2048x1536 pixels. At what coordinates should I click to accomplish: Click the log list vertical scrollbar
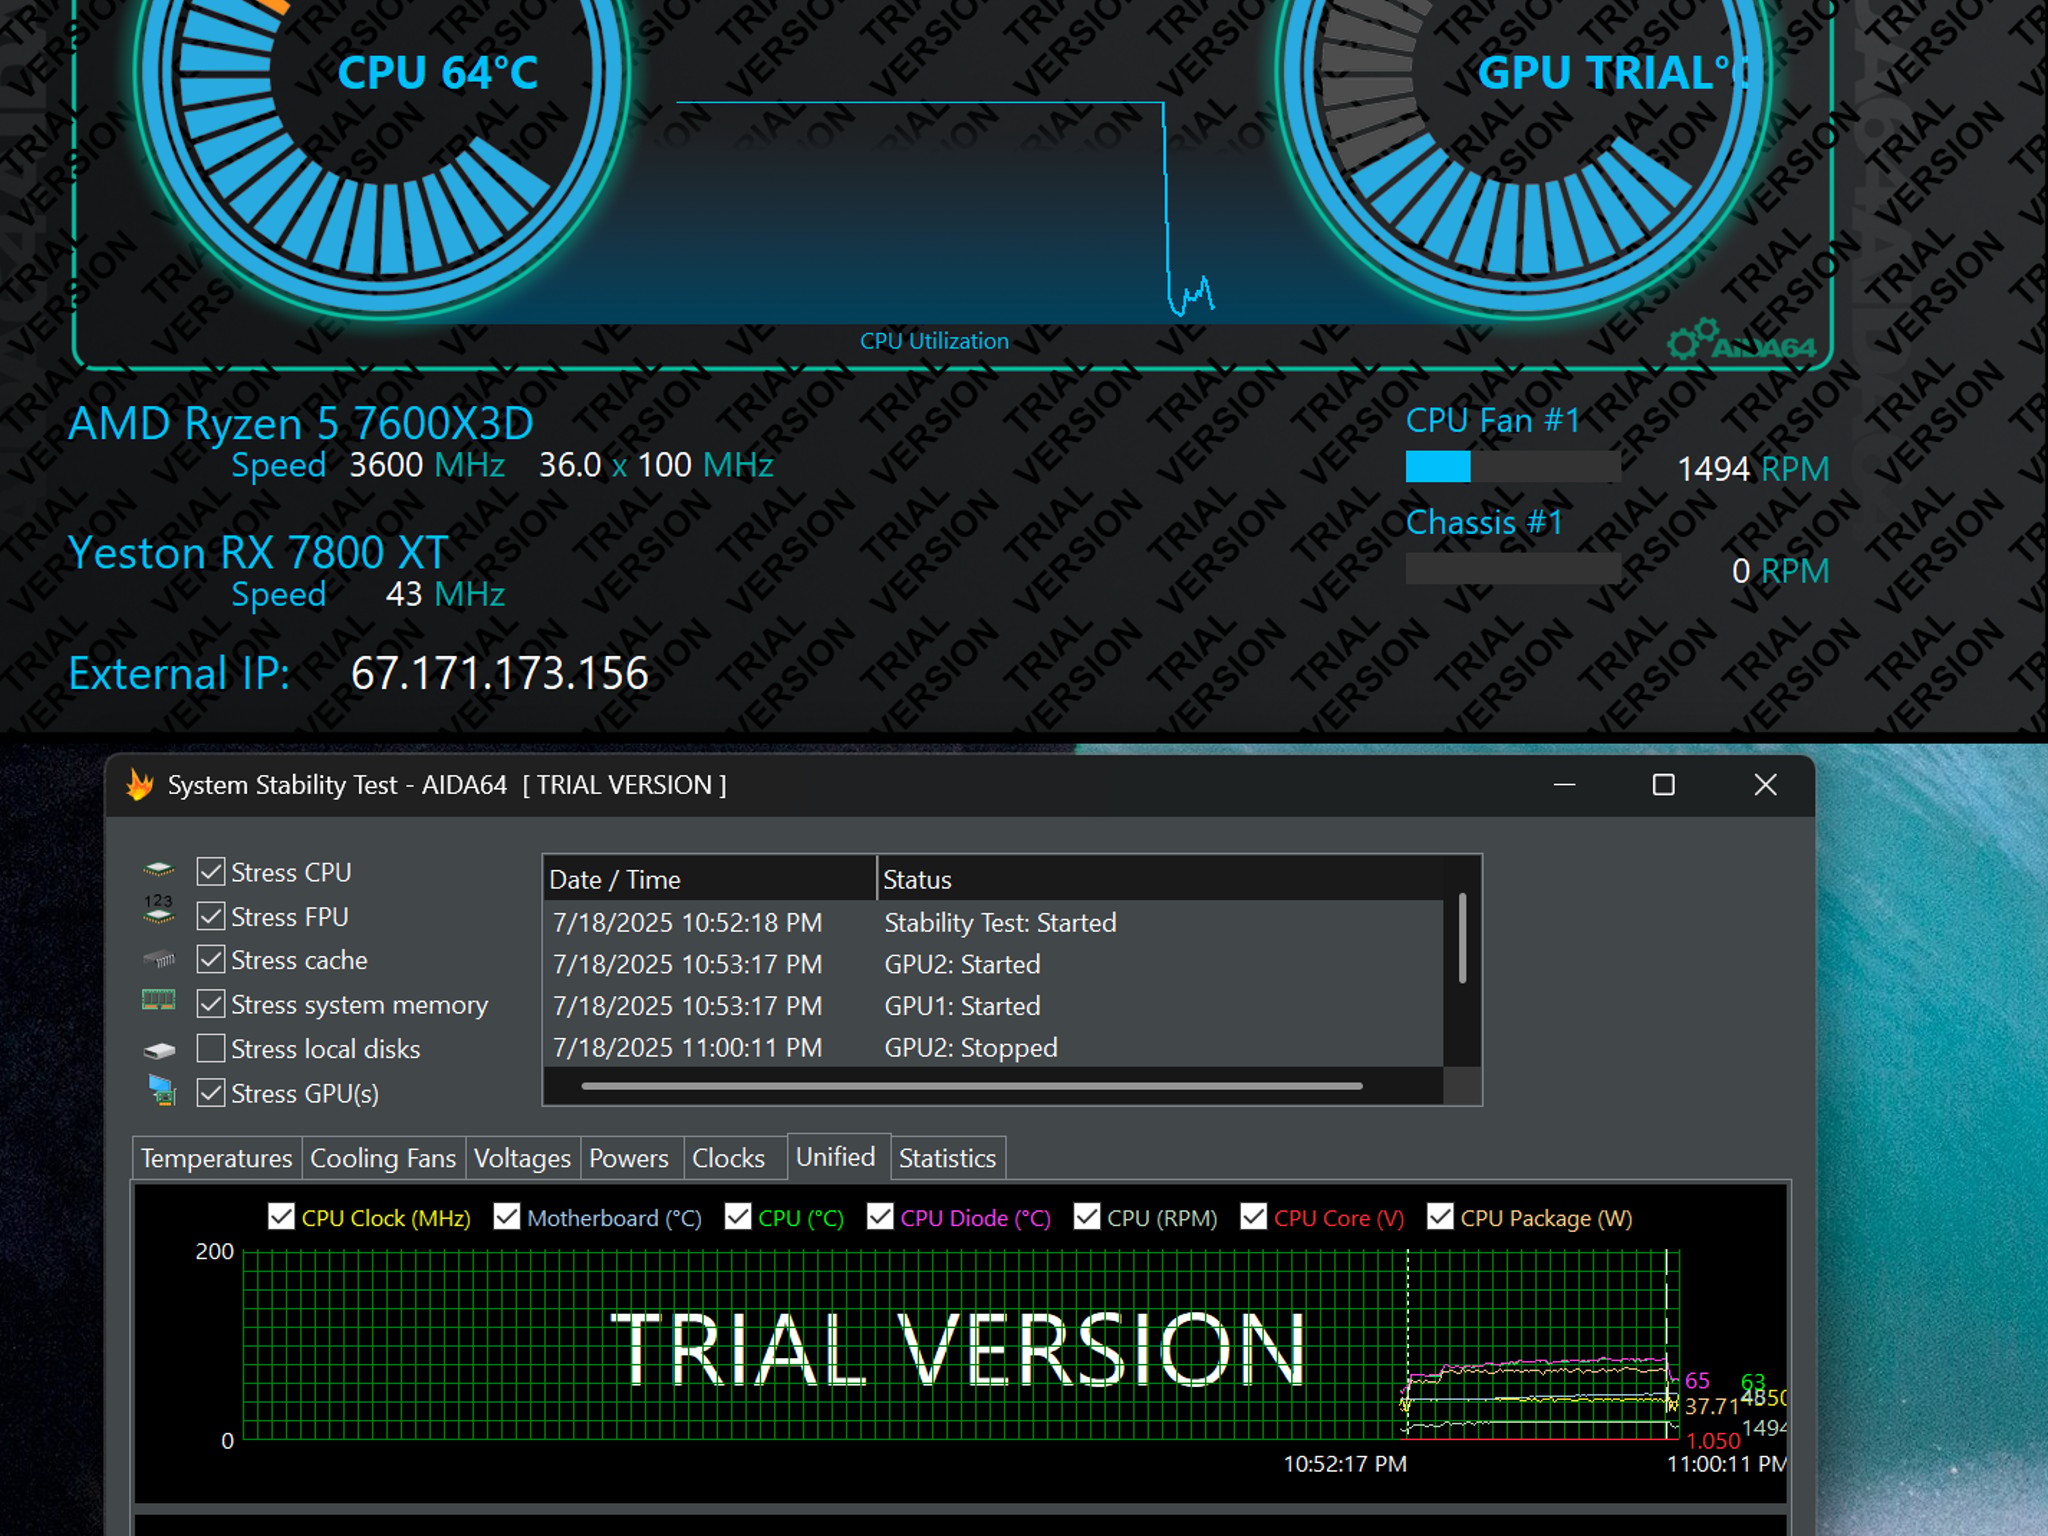[1462, 939]
